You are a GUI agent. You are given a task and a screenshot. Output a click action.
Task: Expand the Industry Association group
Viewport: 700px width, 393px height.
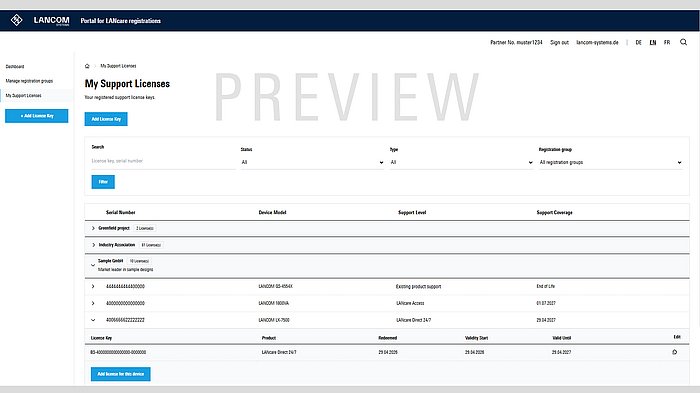point(93,245)
